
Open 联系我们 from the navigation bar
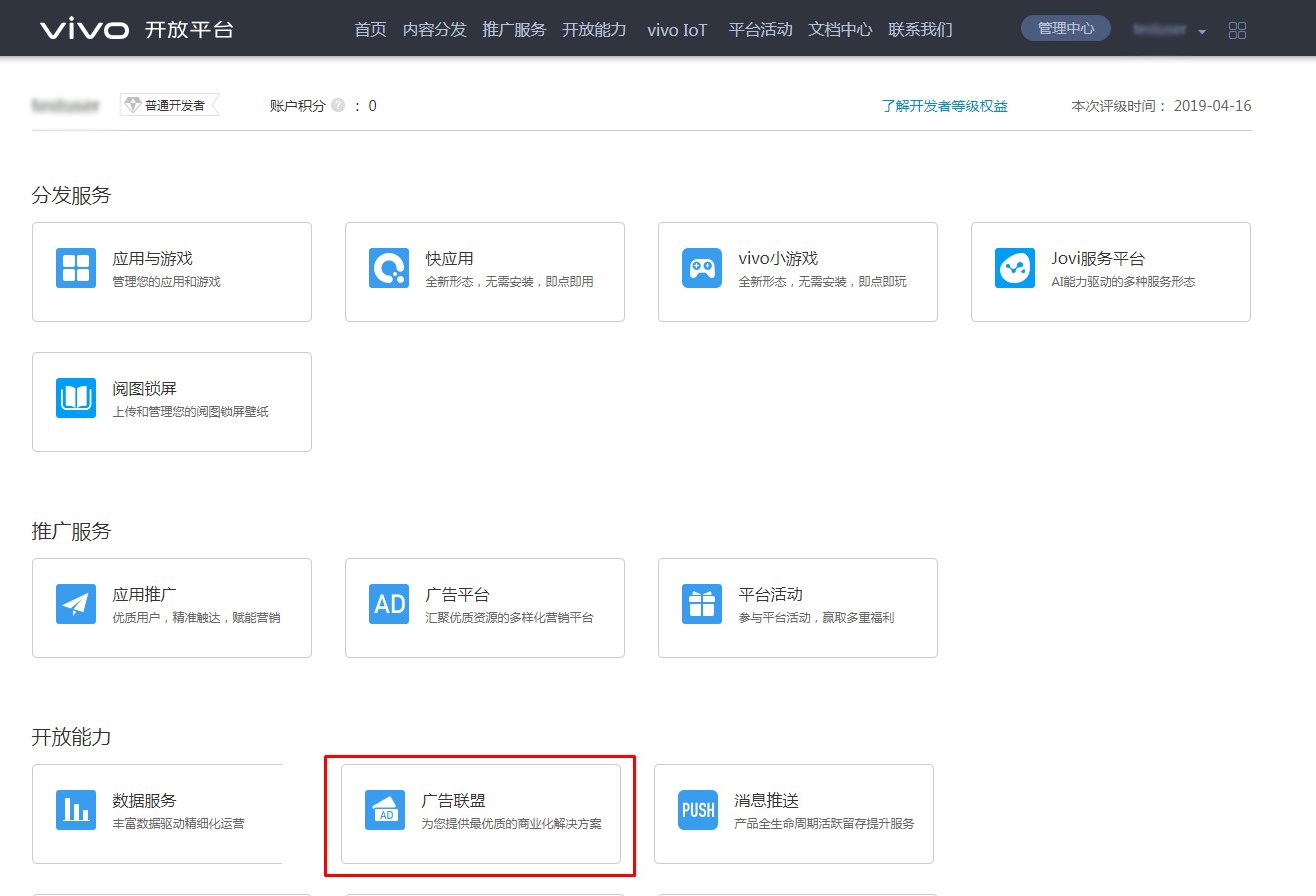point(920,29)
